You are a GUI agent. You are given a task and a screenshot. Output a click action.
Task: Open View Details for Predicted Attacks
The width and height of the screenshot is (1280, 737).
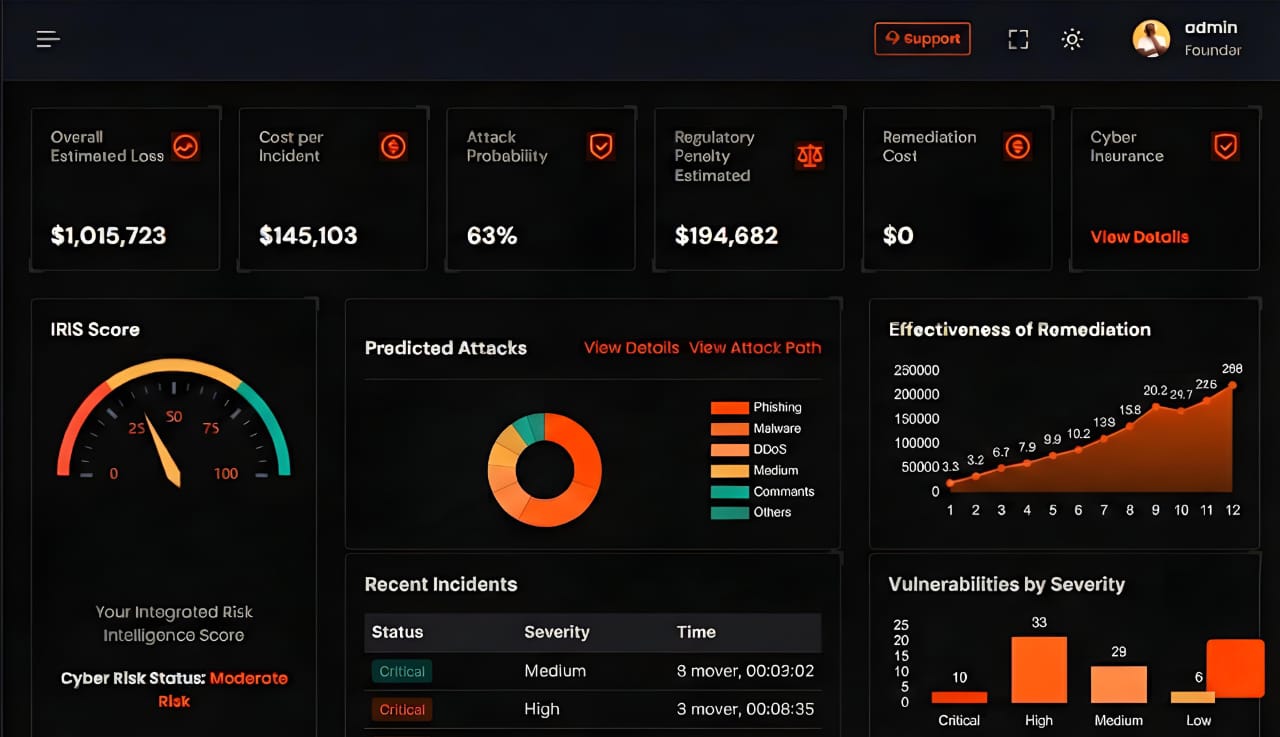(631, 348)
